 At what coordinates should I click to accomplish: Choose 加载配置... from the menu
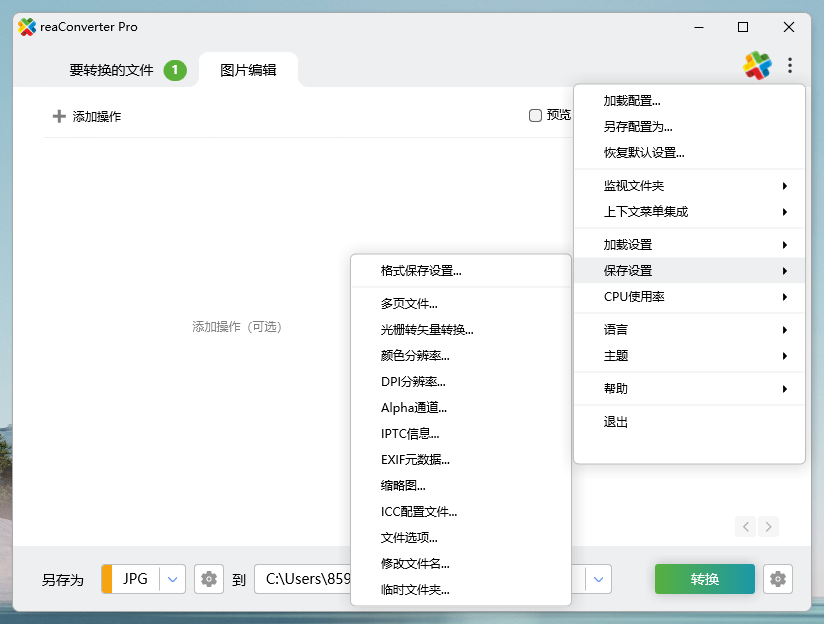coord(689,100)
